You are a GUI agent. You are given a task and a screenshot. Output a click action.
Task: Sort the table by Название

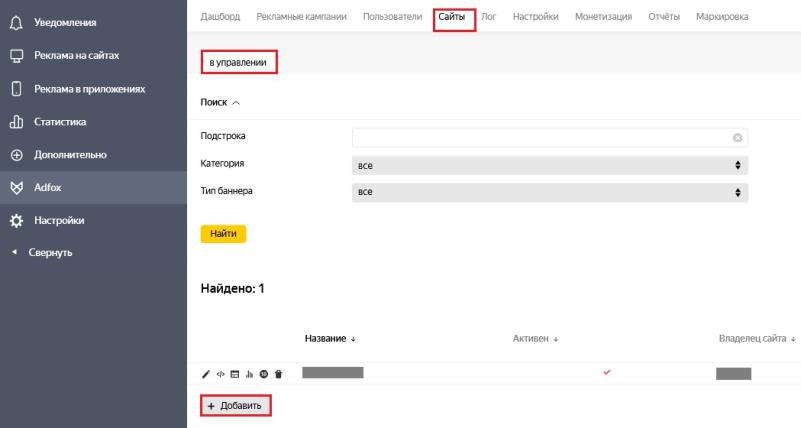[330, 339]
